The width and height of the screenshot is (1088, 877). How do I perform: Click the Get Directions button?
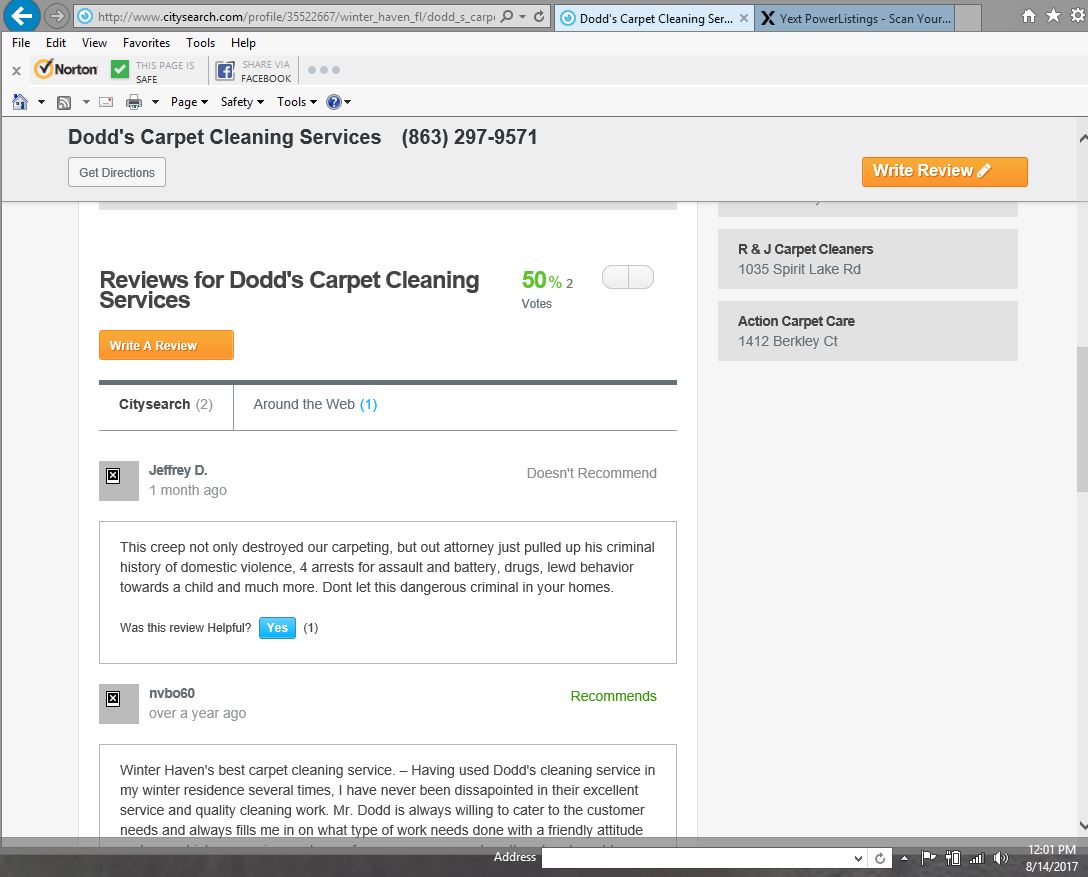point(117,173)
